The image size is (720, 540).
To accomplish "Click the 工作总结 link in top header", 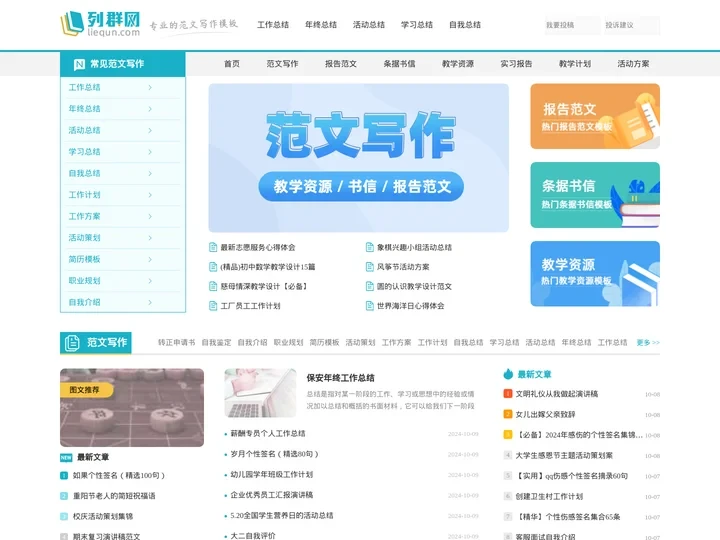I will 273,25.
